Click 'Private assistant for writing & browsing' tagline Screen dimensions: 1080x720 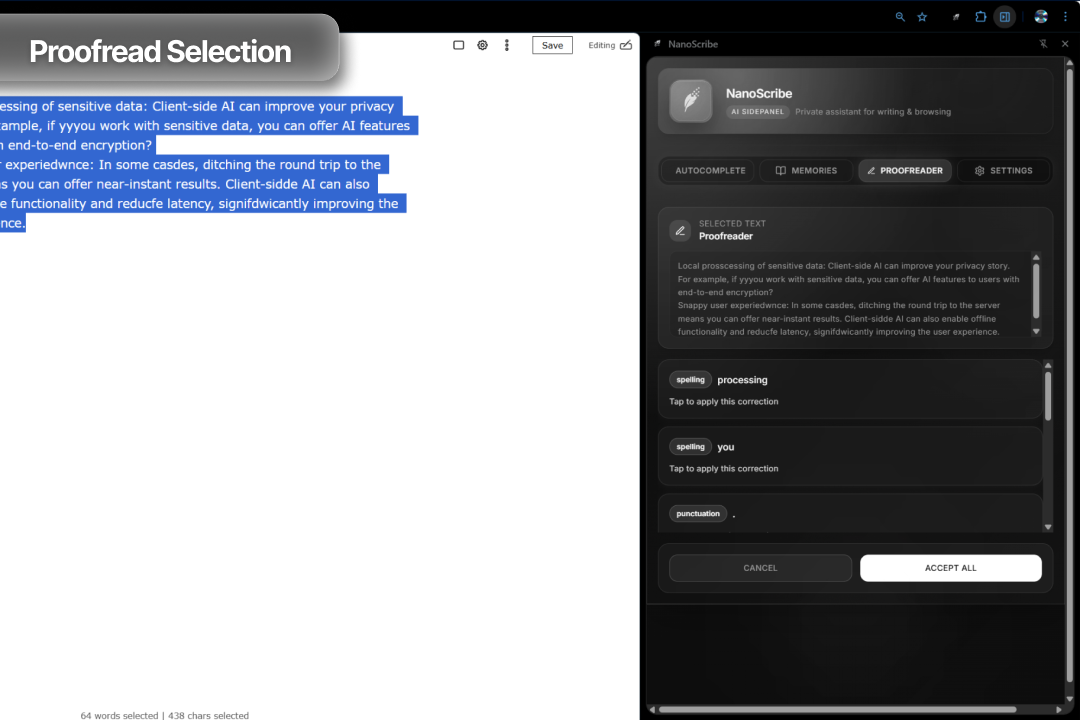pos(873,112)
